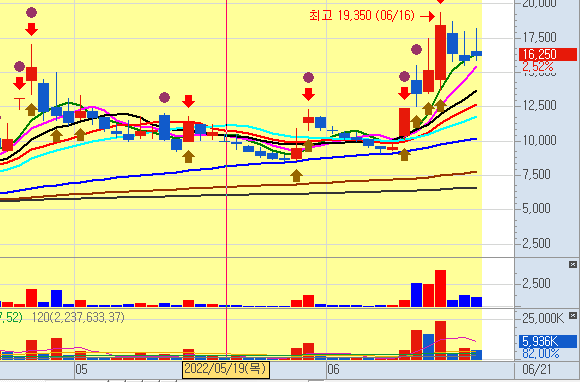Viewport: 580px width, 382px height.
Task: Click the 06/21 date label on time axis
Action: [x=537, y=369]
